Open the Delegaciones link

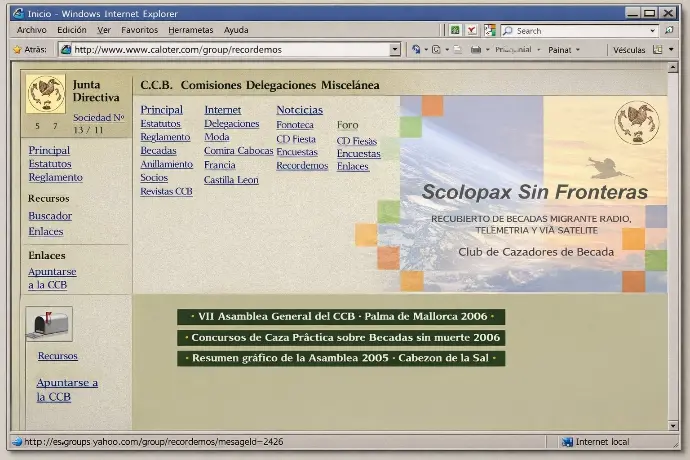[x=231, y=124]
